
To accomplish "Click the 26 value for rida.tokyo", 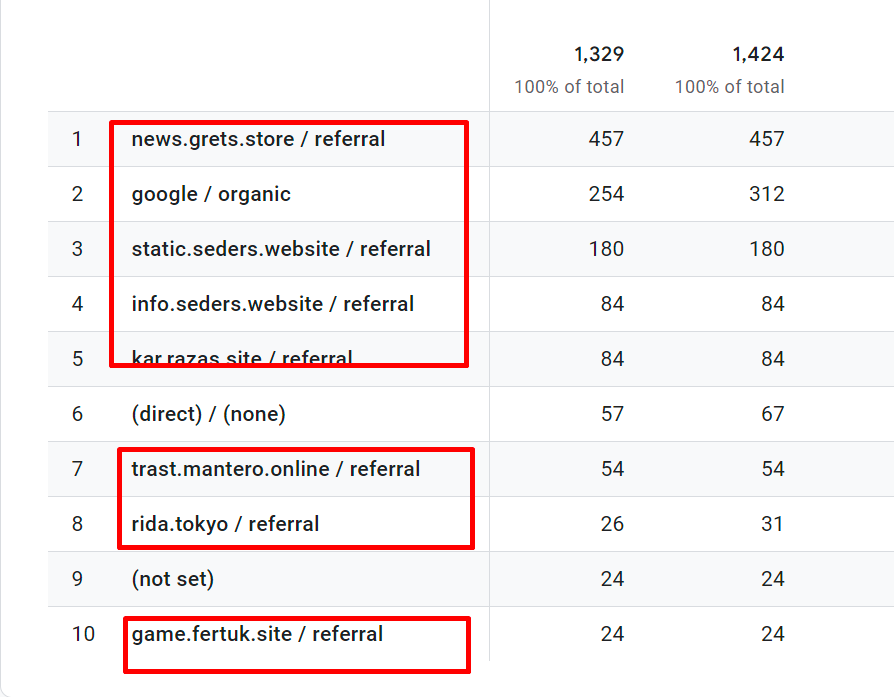I will click(x=612, y=524).
